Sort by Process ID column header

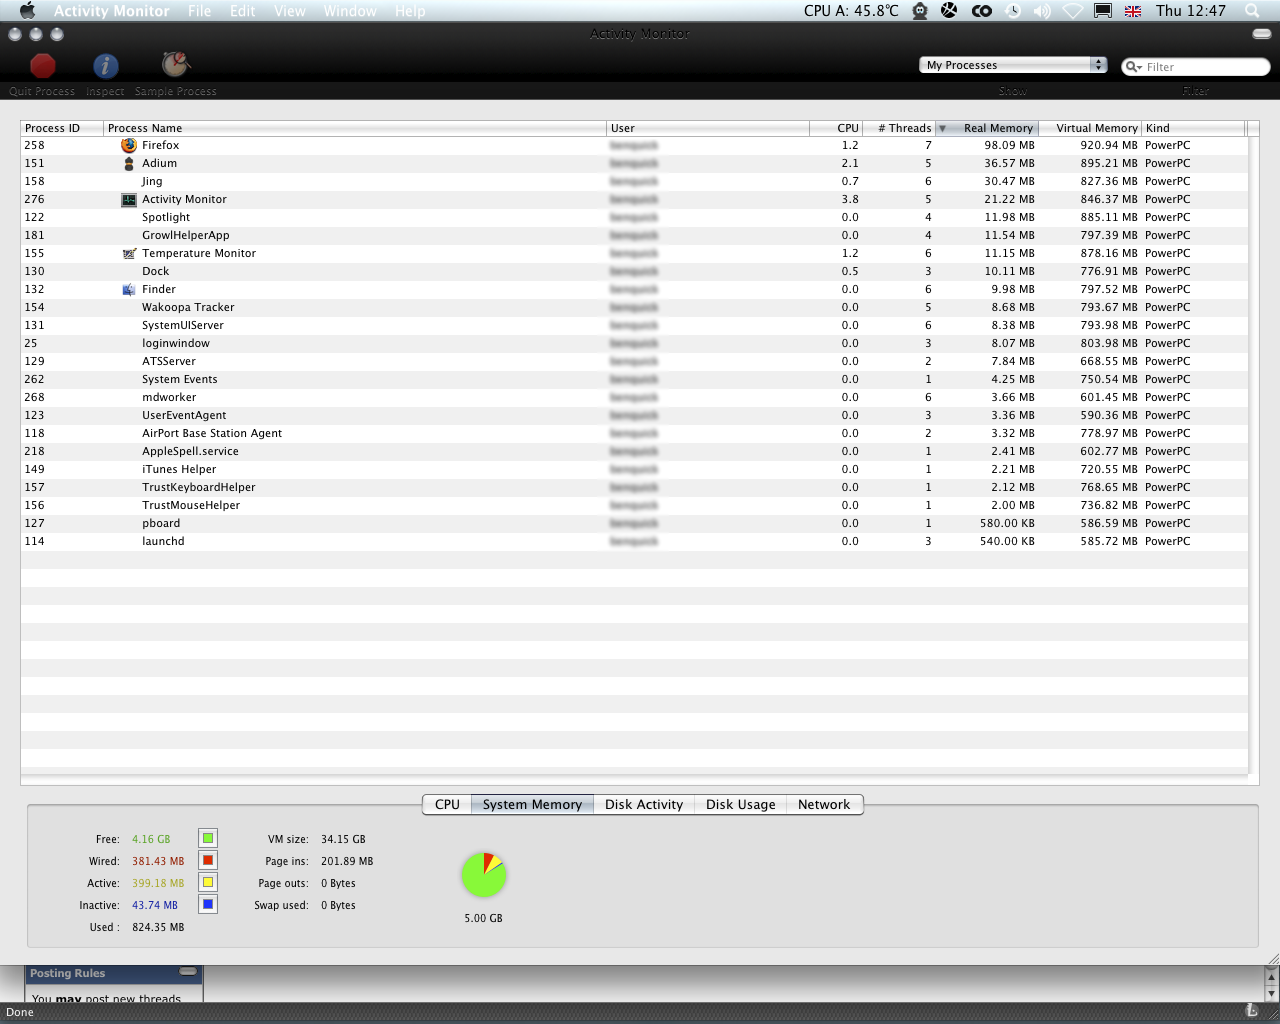pyautogui.click(x=62, y=128)
